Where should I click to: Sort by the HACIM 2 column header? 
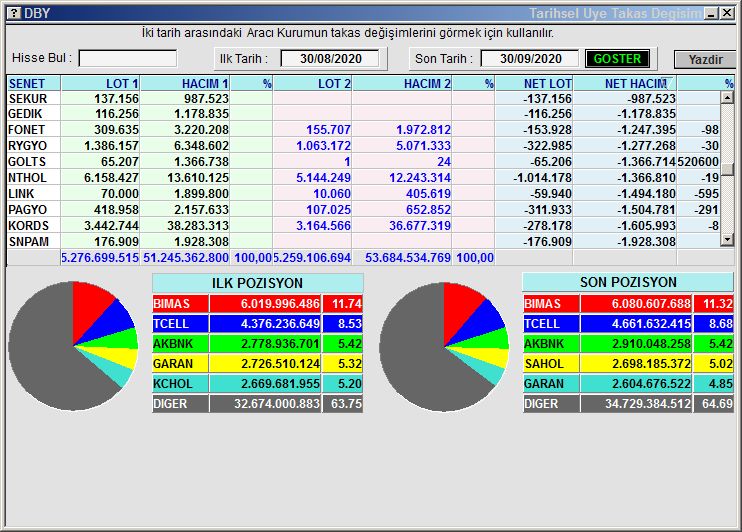click(402, 83)
